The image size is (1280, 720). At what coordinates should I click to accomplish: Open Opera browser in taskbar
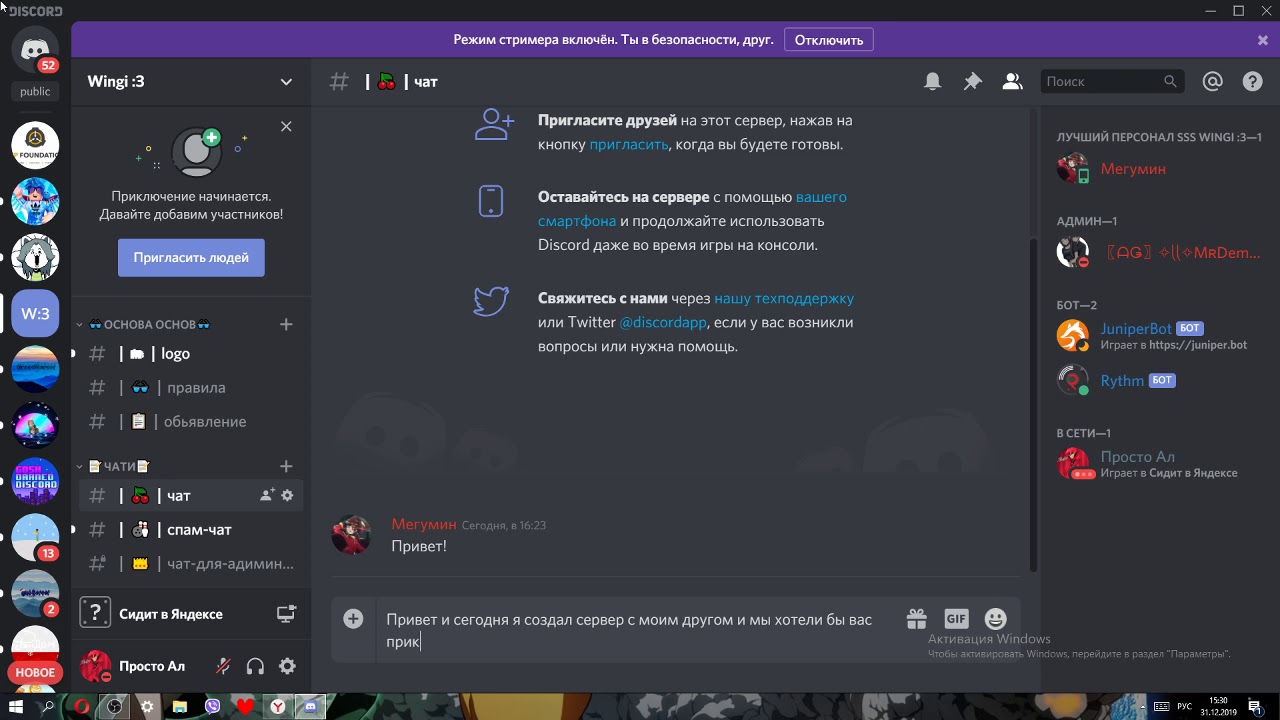[82, 706]
